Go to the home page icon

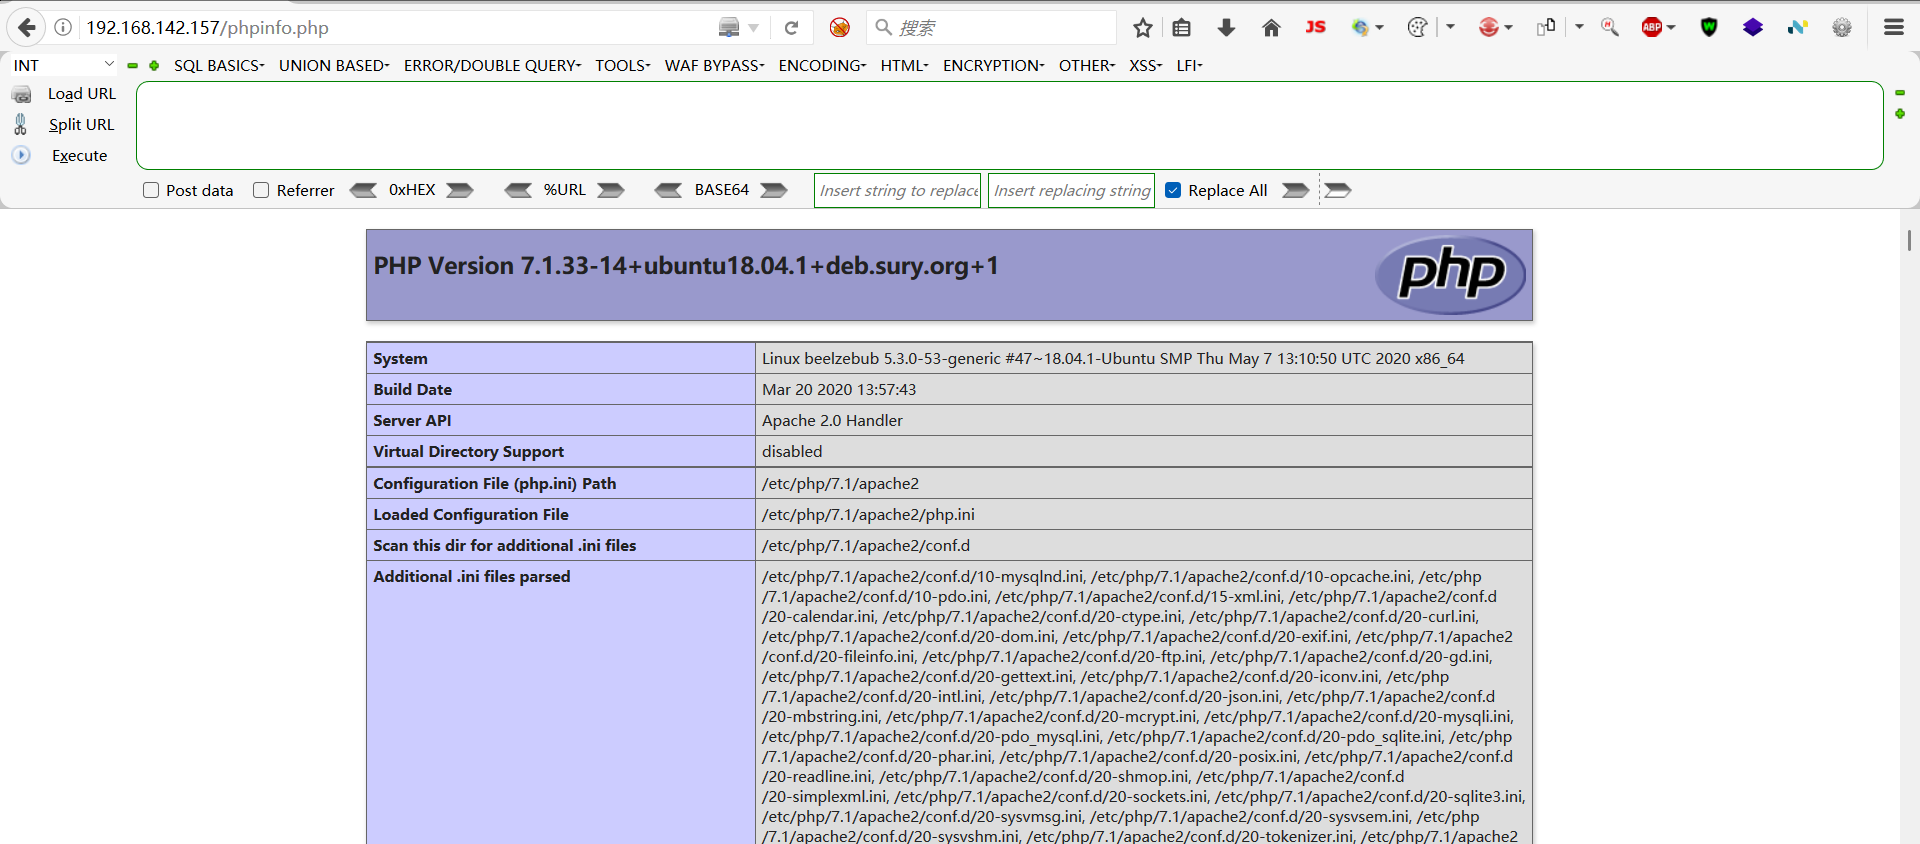click(1271, 28)
